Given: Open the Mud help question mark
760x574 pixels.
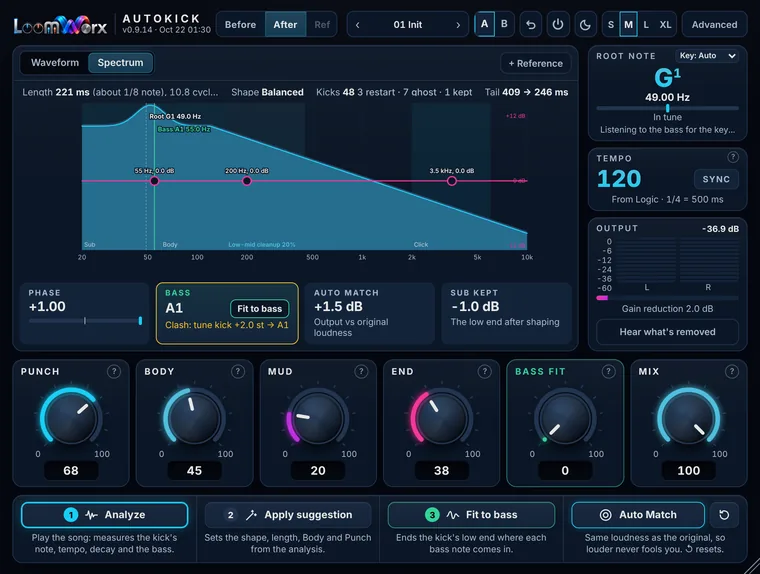Looking at the screenshot, I should click(361, 371).
